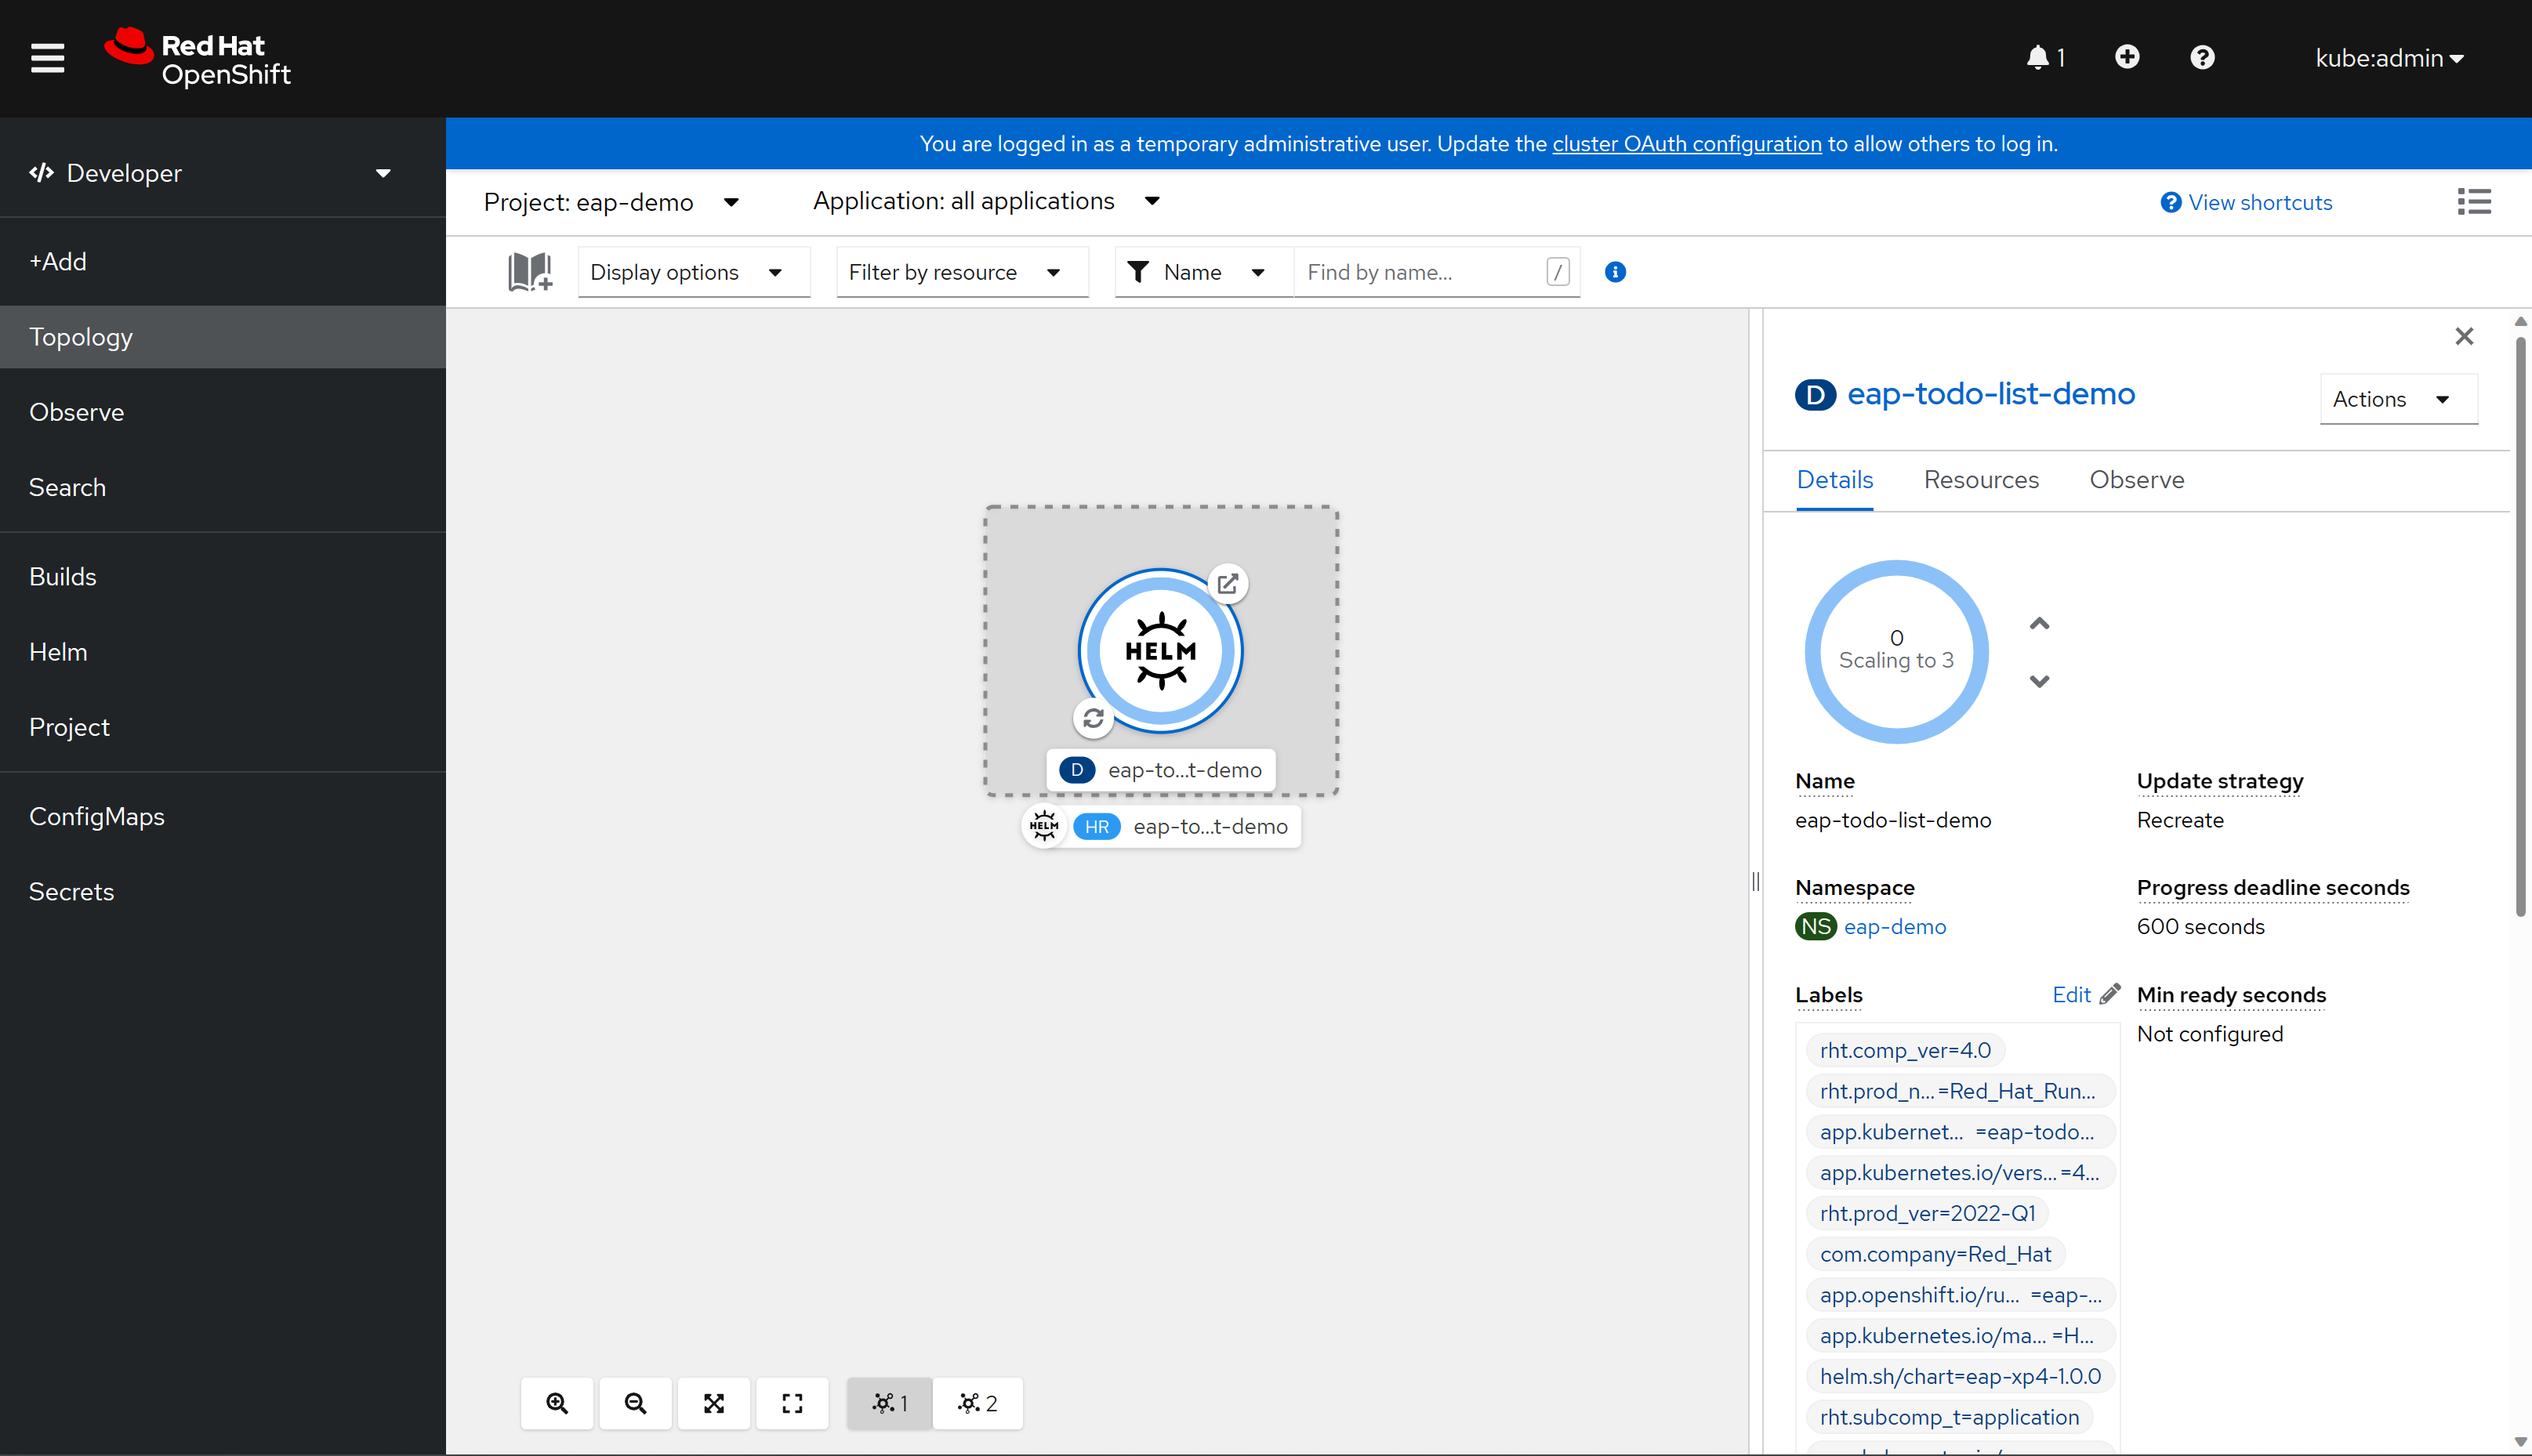Click the Helm chart node icon
The width and height of the screenshot is (2532, 1456).
coord(1158,651)
